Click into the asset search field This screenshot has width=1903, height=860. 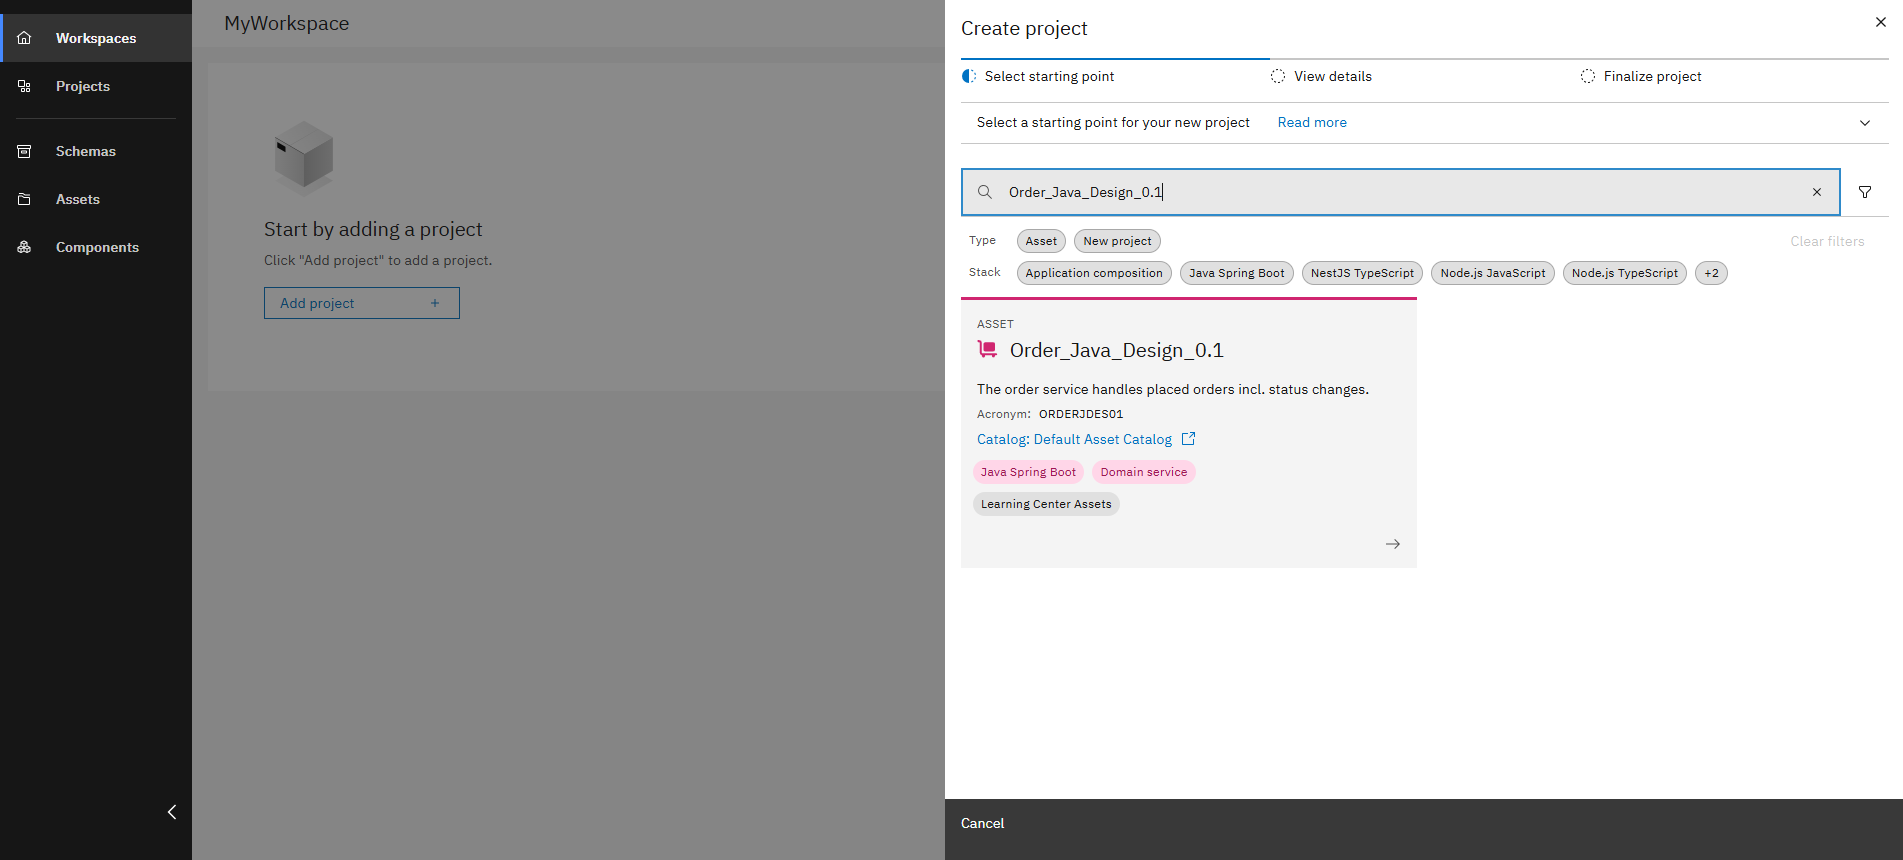tap(1400, 192)
